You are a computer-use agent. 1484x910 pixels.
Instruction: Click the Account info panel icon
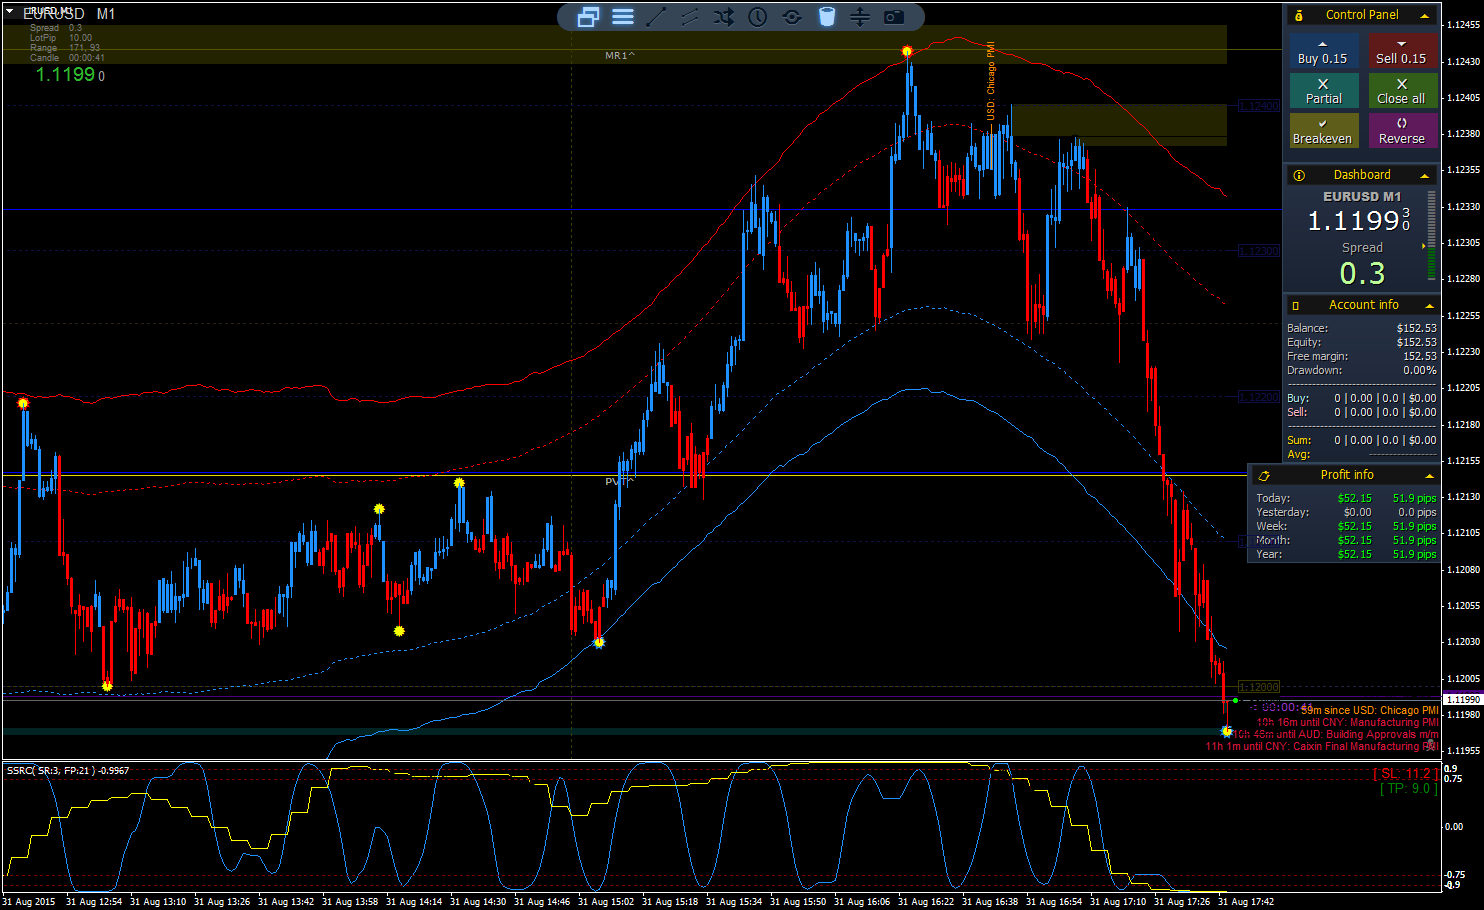tap(1296, 305)
